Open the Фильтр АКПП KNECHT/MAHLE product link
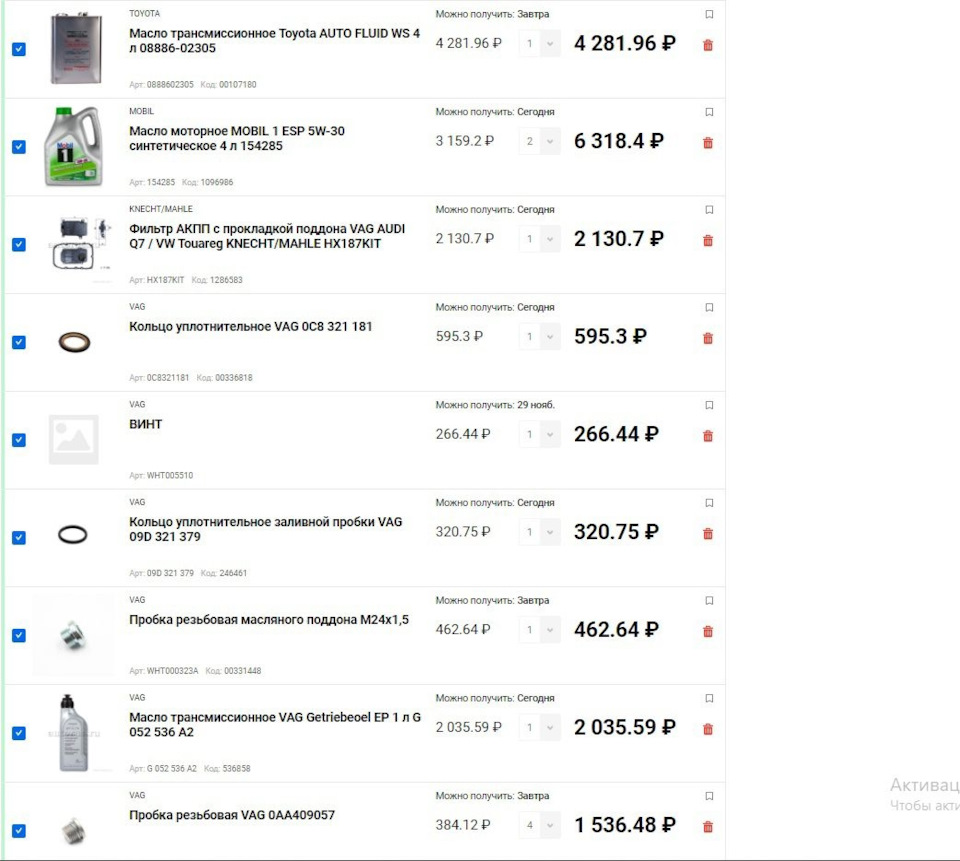Image resolution: width=960 pixels, height=861 pixels. [x=267, y=236]
